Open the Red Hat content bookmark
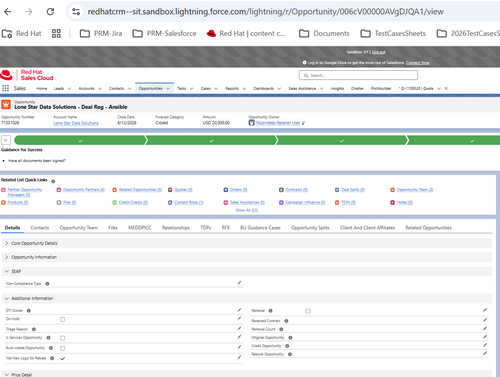This screenshot has height=377, width=500. pos(246,33)
